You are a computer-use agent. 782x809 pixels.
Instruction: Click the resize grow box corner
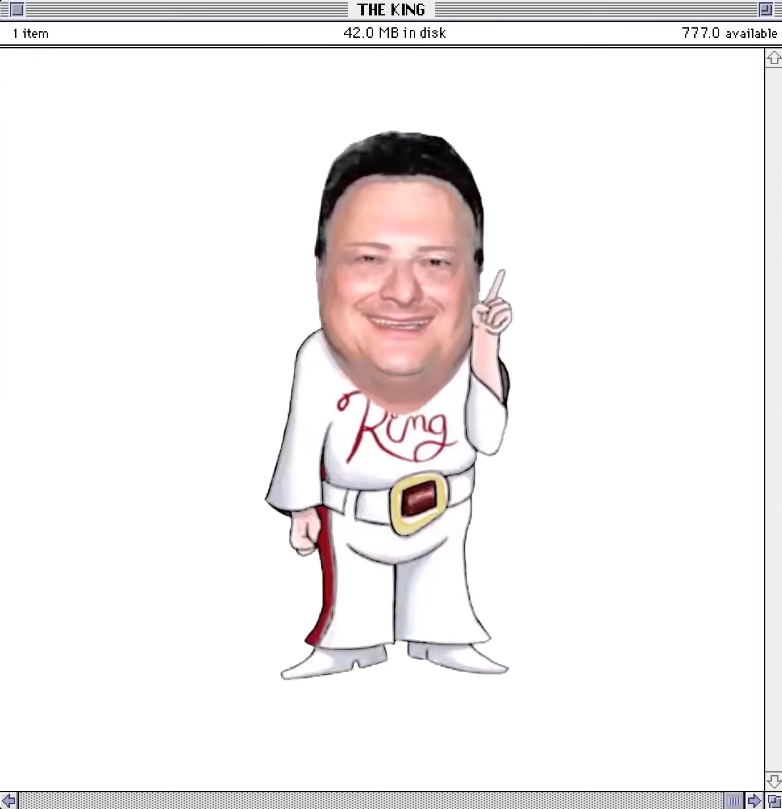773,800
